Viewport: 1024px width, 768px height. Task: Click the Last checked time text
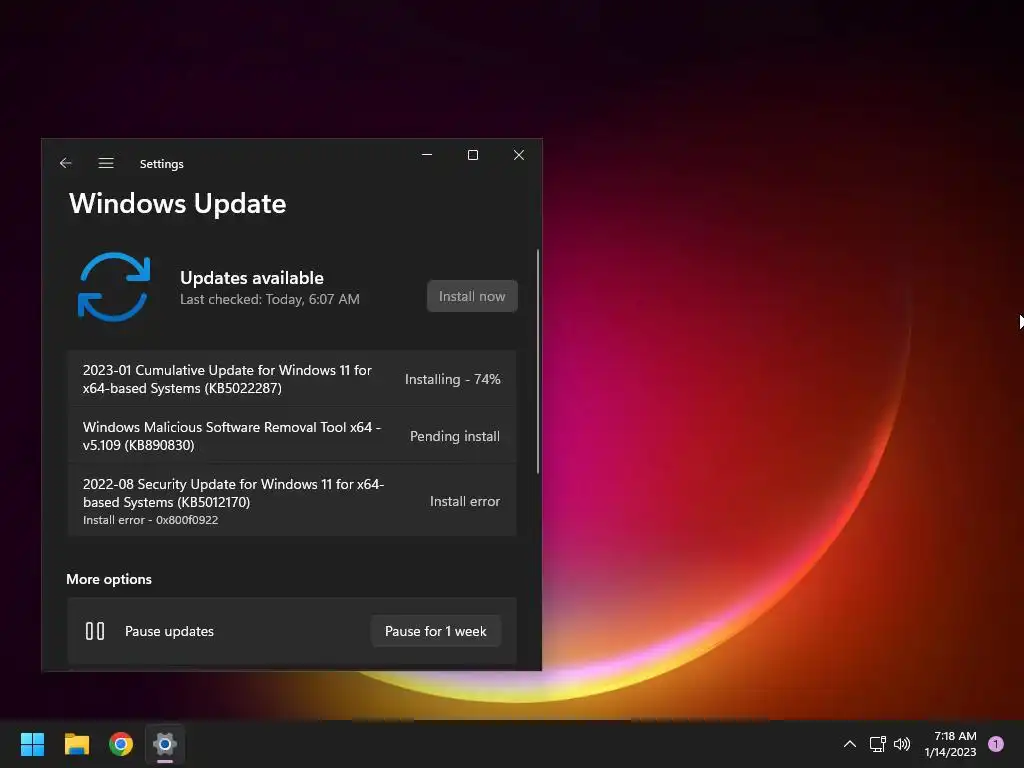coord(270,299)
